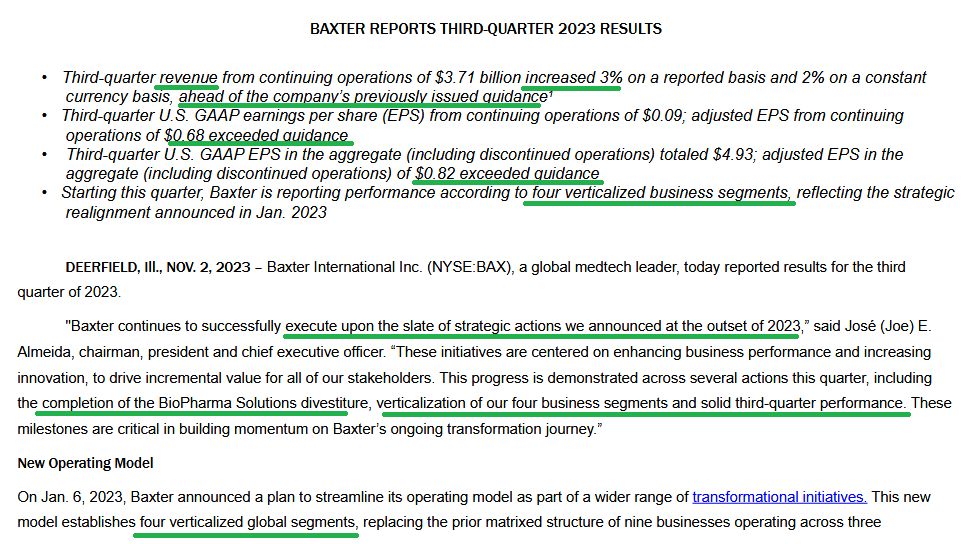967x544 pixels.
Task: Click the phrase '$0.82 exceeded guidance'
Action: click(507, 174)
